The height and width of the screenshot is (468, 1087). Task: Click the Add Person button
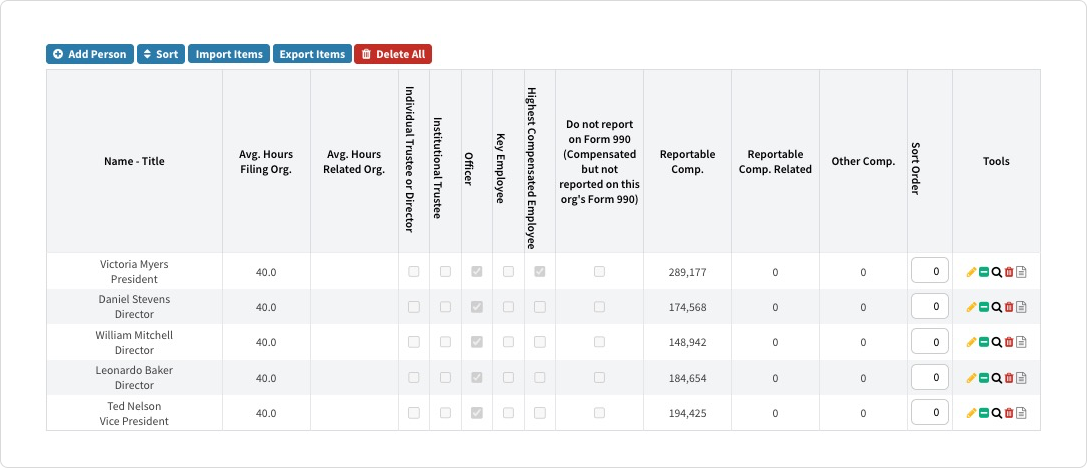point(89,54)
